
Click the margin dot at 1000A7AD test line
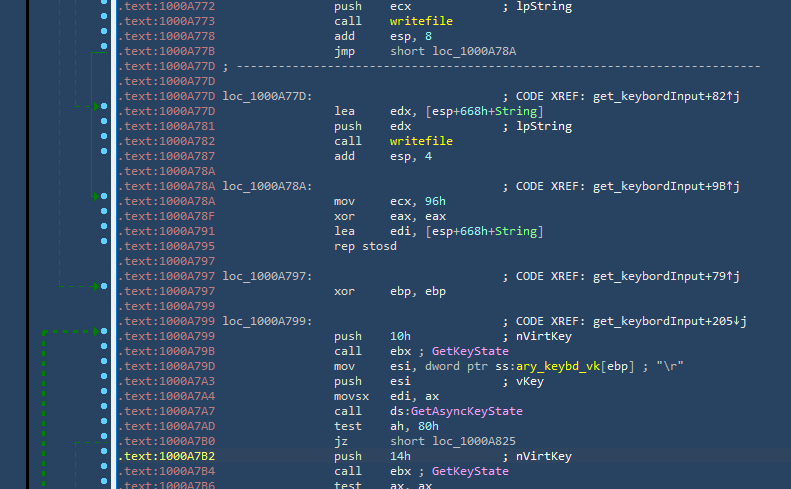pyautogui.click(x=105, y=426)
